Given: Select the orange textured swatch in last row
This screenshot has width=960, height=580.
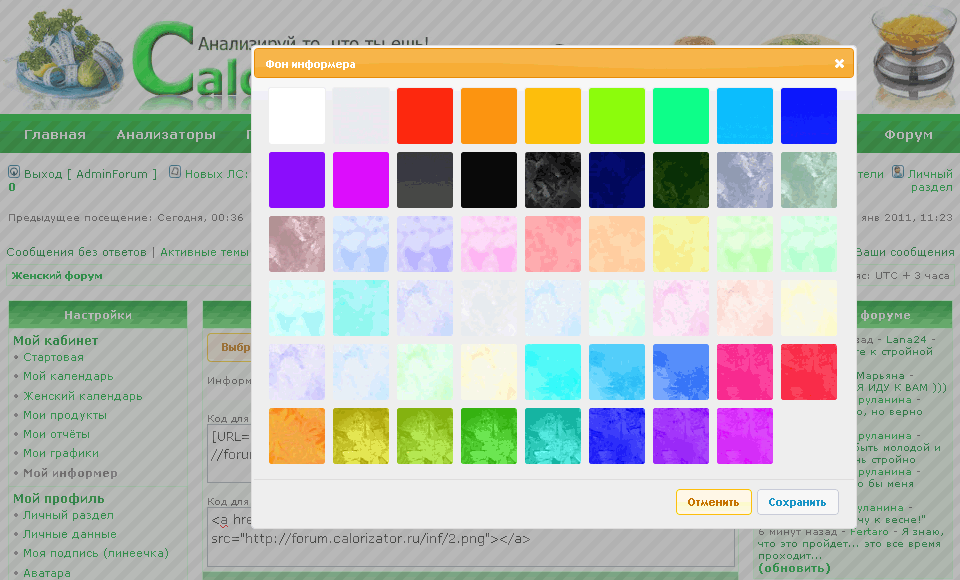Looking at the screenshot, I should click(297, 436).
